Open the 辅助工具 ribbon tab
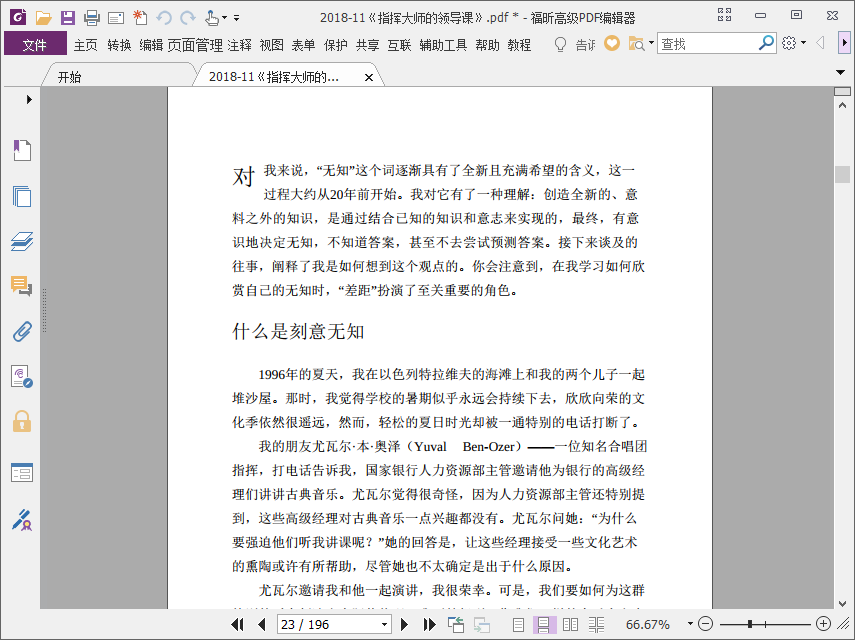 click(x=443, y=45)
